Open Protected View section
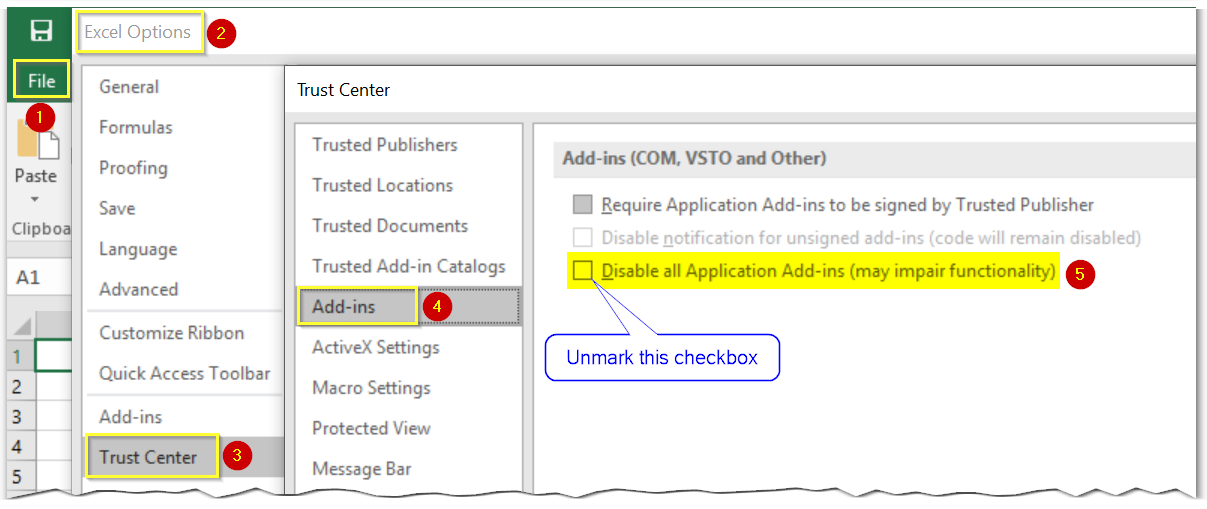Viewport: 1207px width, 509px height. pyautogui.click(x=371, y=428)
